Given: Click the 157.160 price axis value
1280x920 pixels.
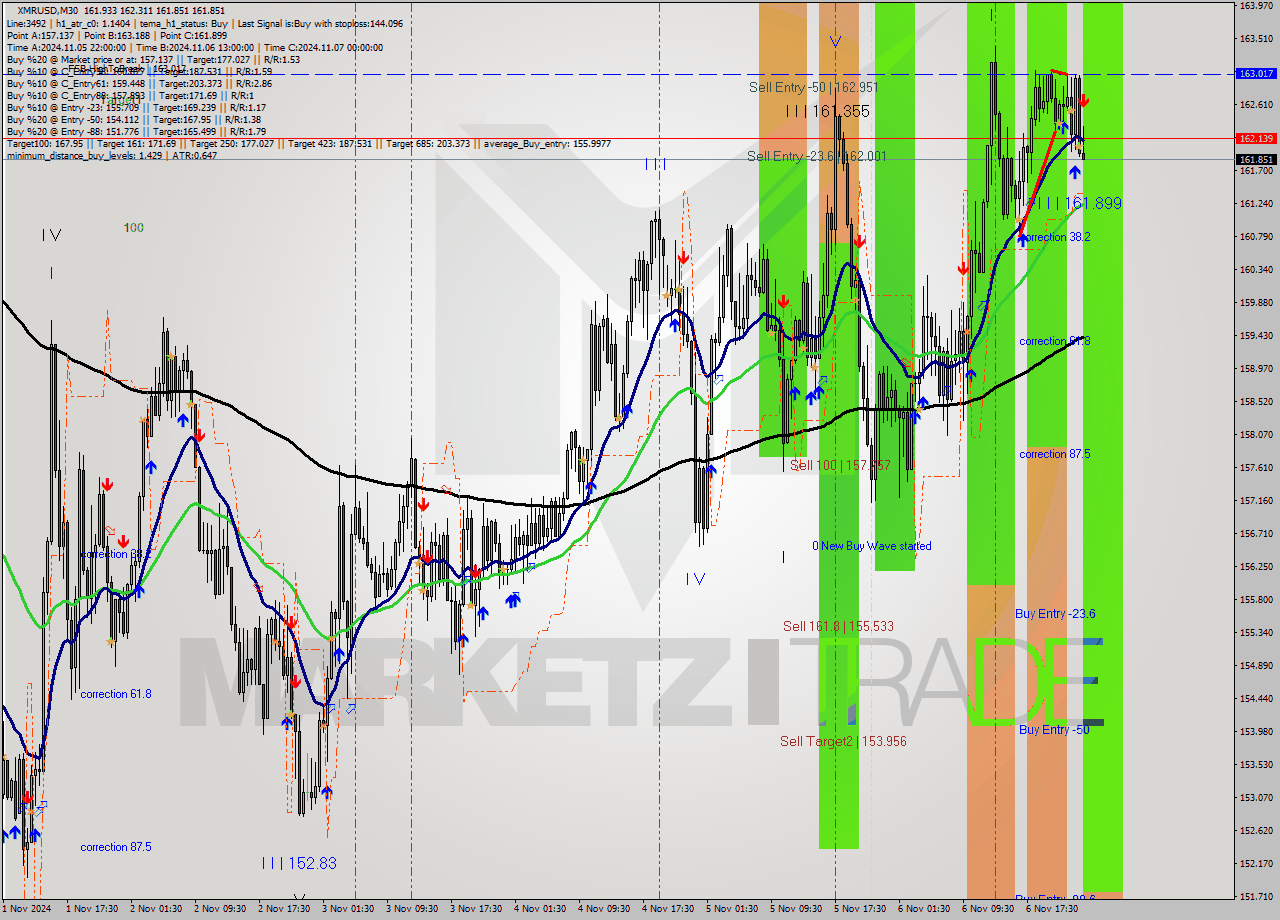Looking at the screenshot, I should tap(1256, 500).
